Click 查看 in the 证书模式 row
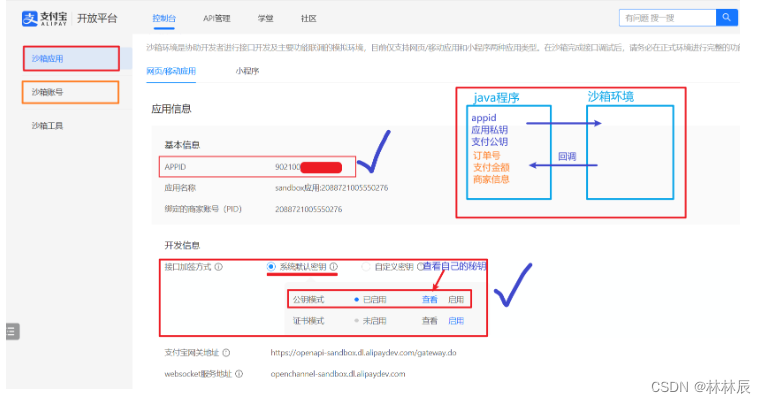This screenshot has width=766, height=403. coord(430,321)
